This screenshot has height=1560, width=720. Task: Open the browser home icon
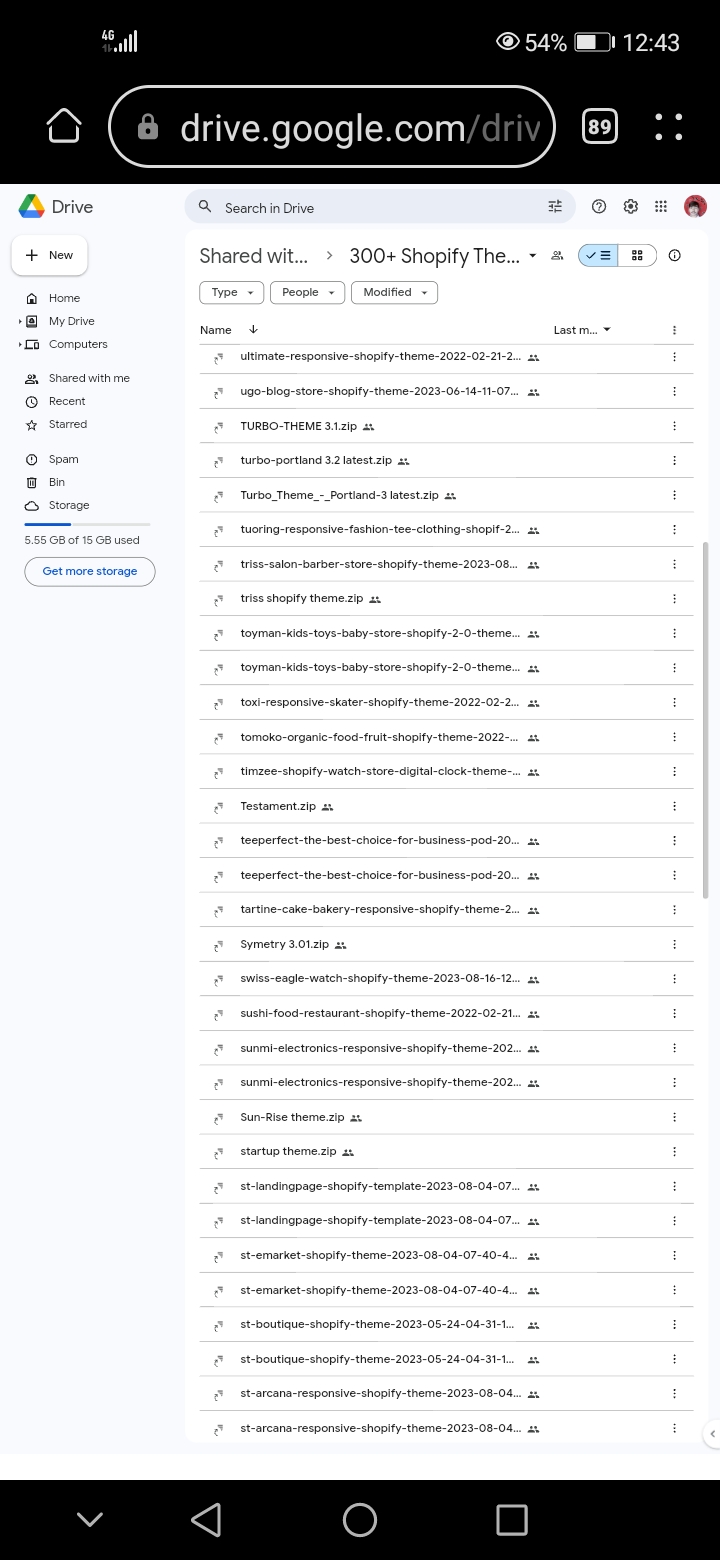pos(64,126)
